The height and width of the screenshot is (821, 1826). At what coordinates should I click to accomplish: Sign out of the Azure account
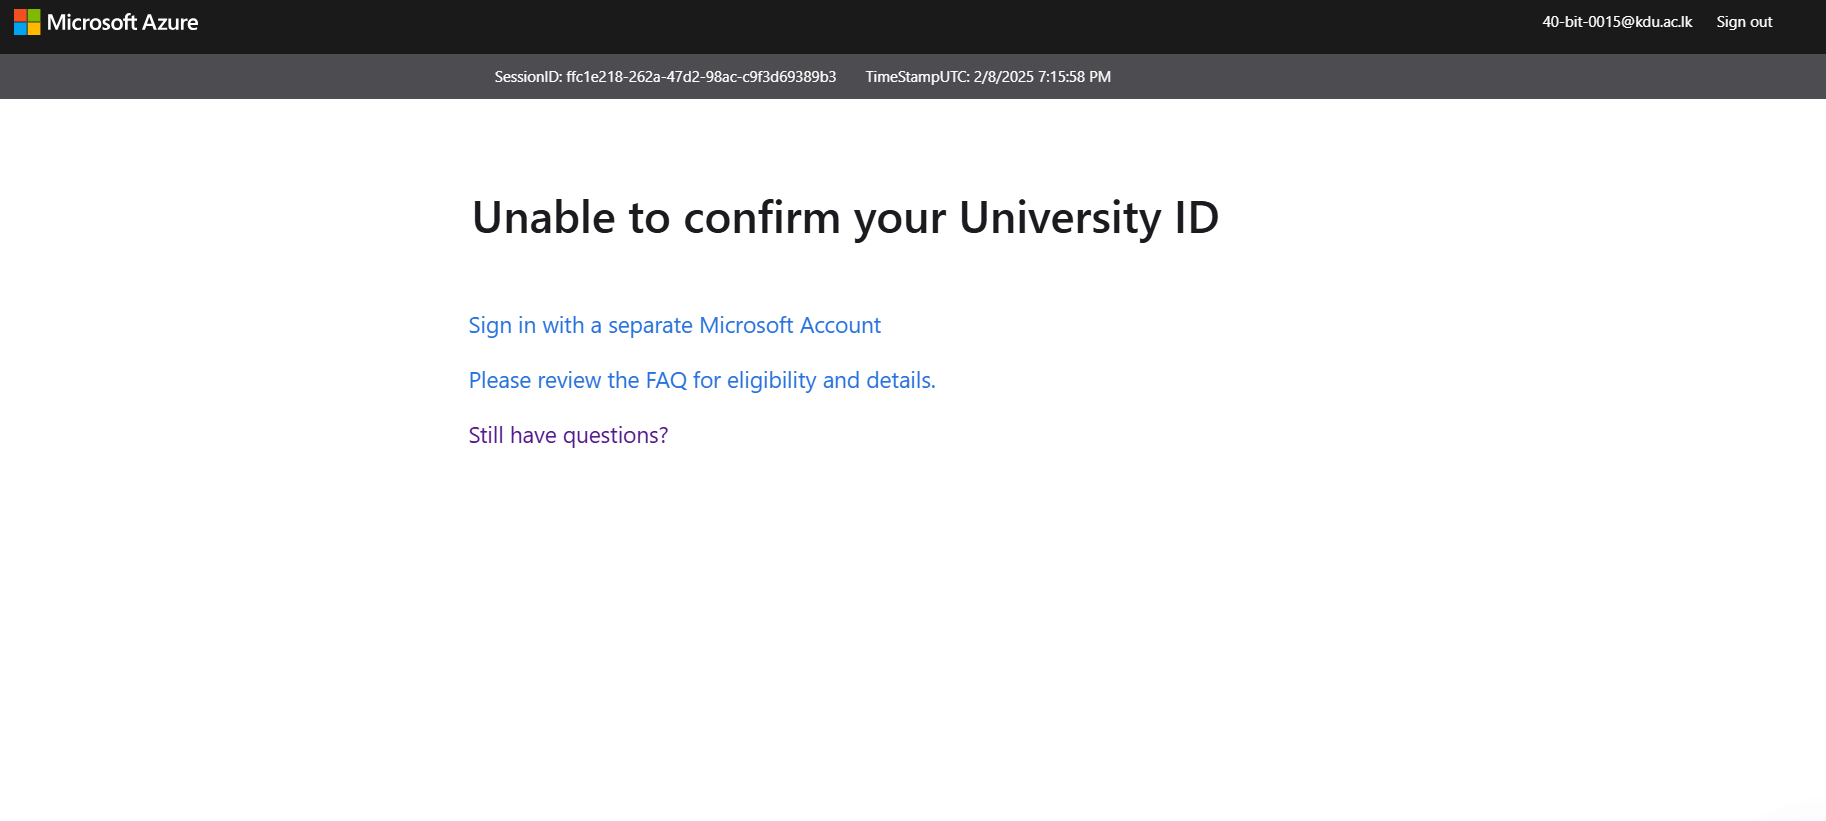tap(1744, 22)
